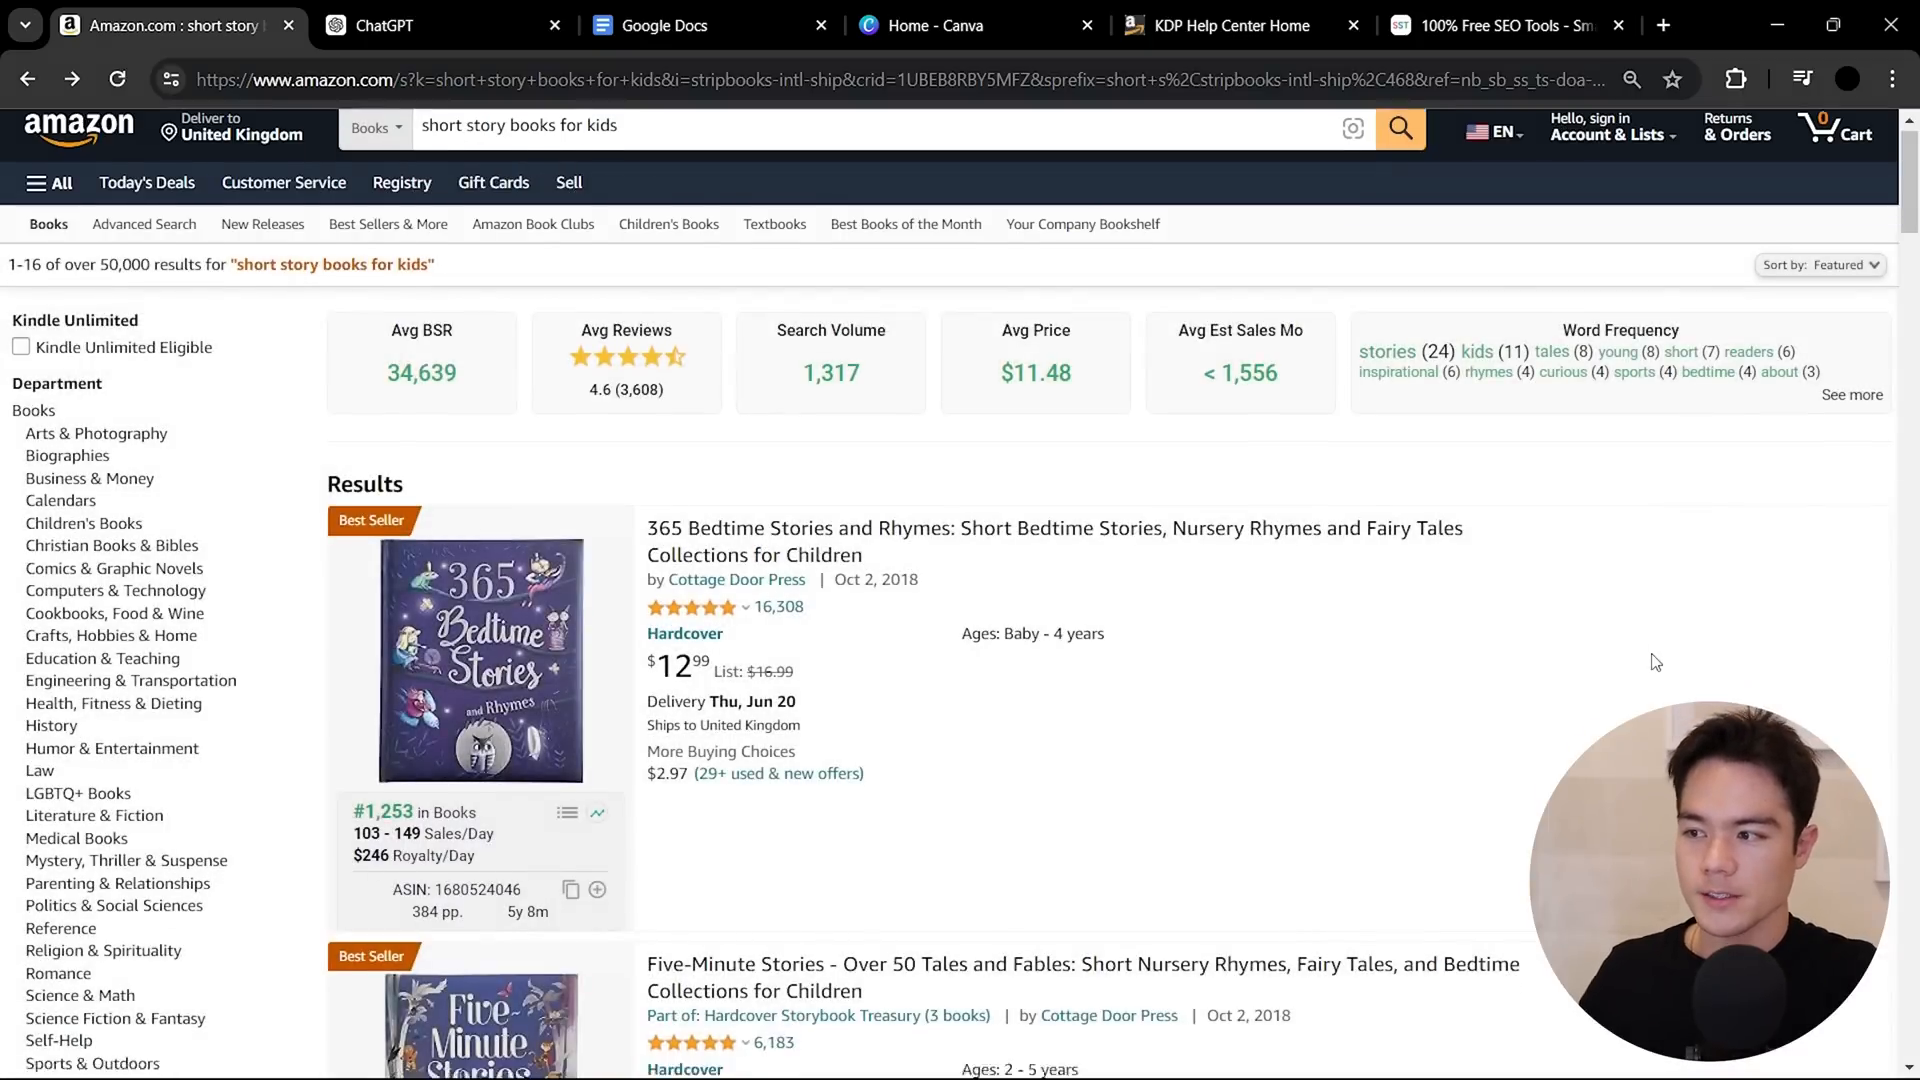Click the browser back arrow
The image size is (1920, 1080).
[27, 79]
